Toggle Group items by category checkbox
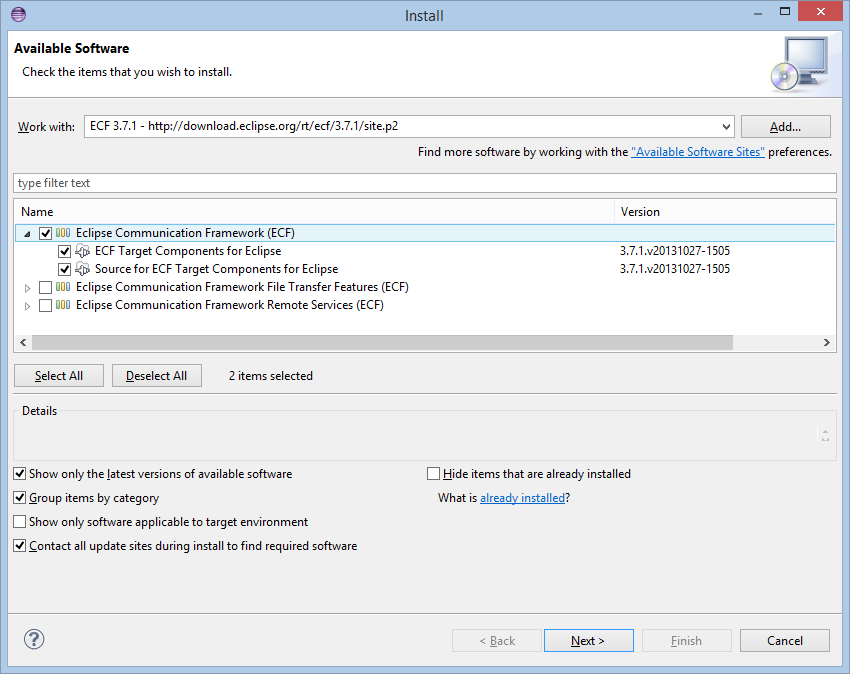This screenshot has width=850, height=674. coord(20,498)
